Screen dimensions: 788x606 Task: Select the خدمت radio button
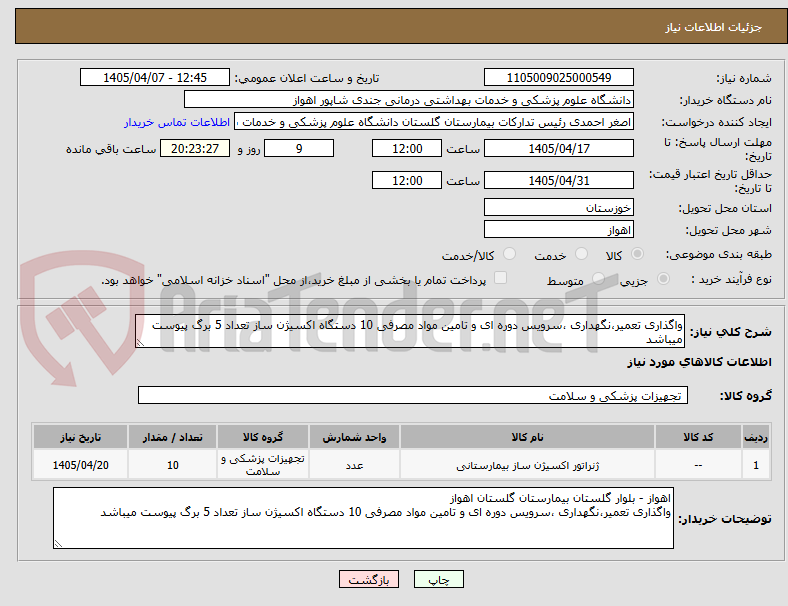(x=581, y=254)
